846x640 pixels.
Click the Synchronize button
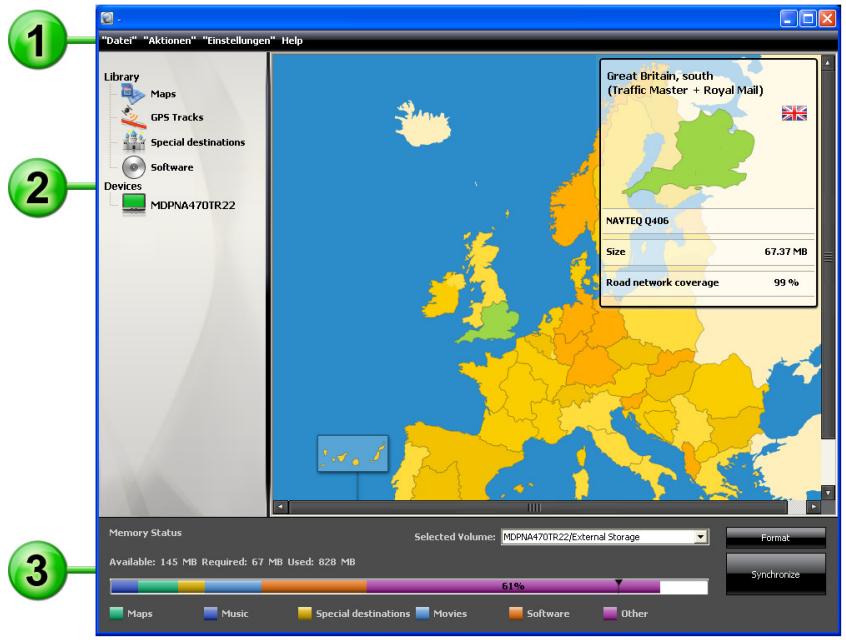tap(775, 575)
